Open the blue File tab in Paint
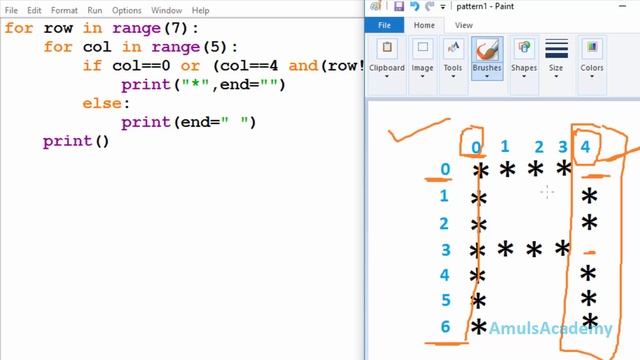 [384, 25]
